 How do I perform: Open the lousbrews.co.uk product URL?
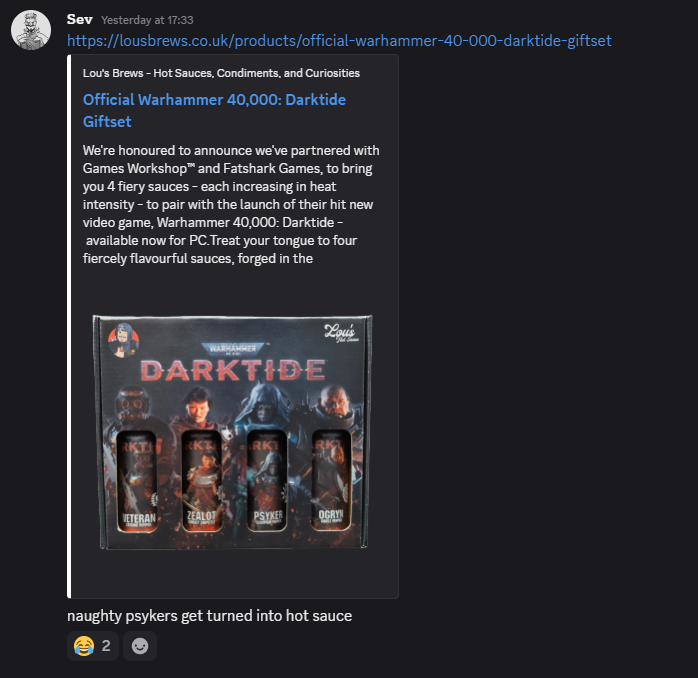(339, 41)
